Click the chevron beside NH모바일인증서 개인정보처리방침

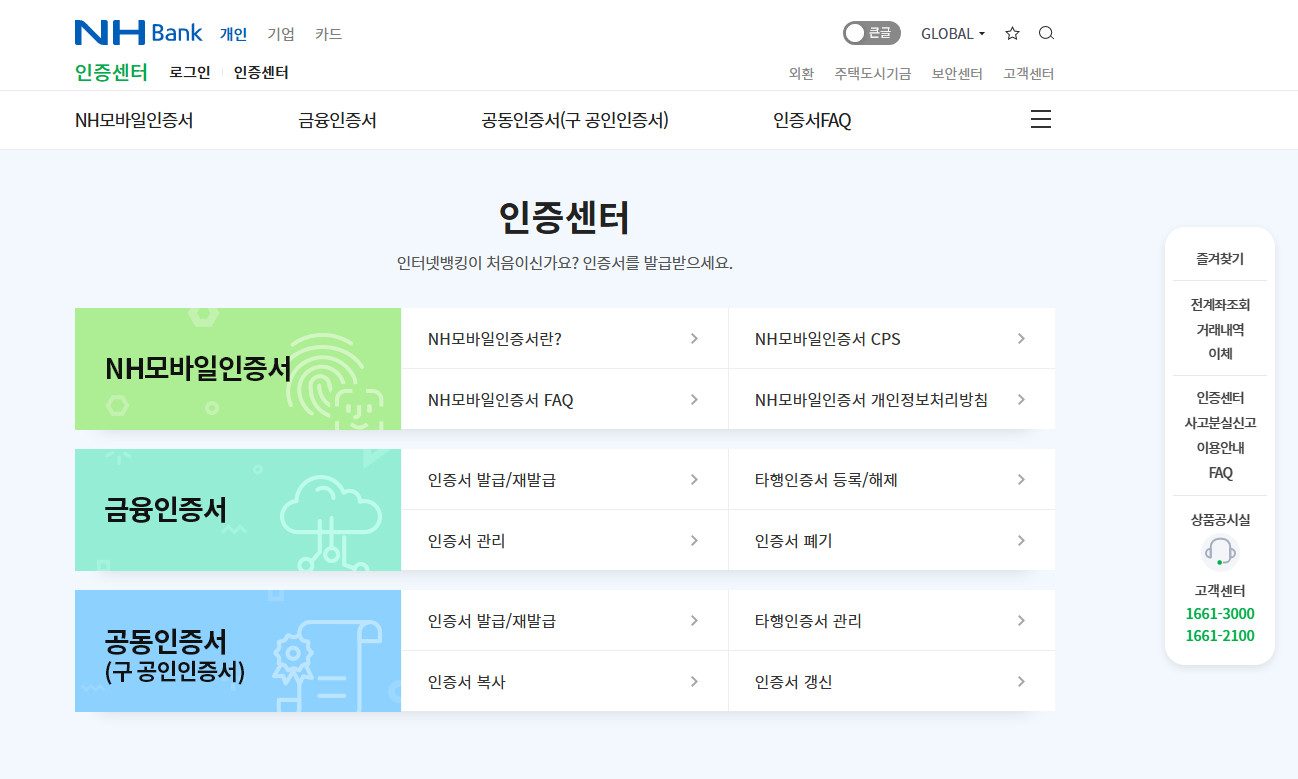[1021, 399]
